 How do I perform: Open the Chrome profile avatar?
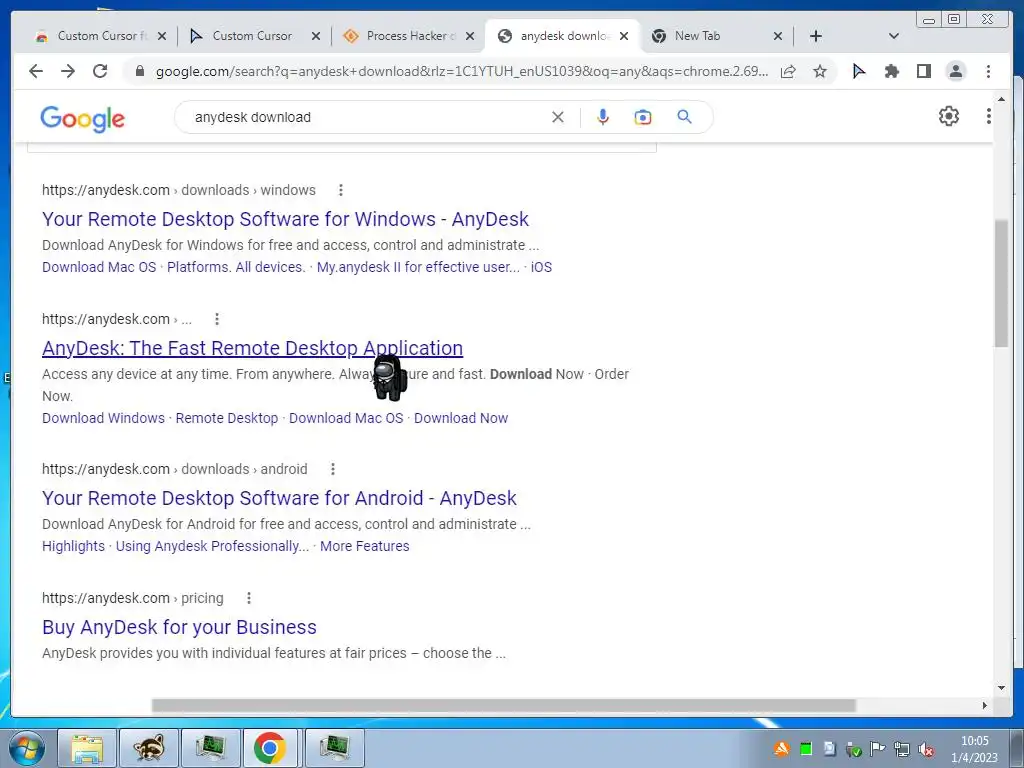pyautogui.click(x=955, y=71)
